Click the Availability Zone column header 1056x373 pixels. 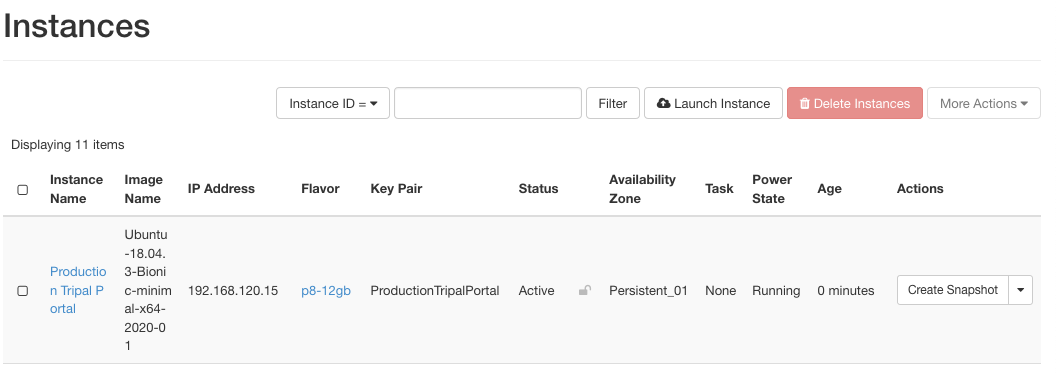pyautogui.click(x=642, y=189)
